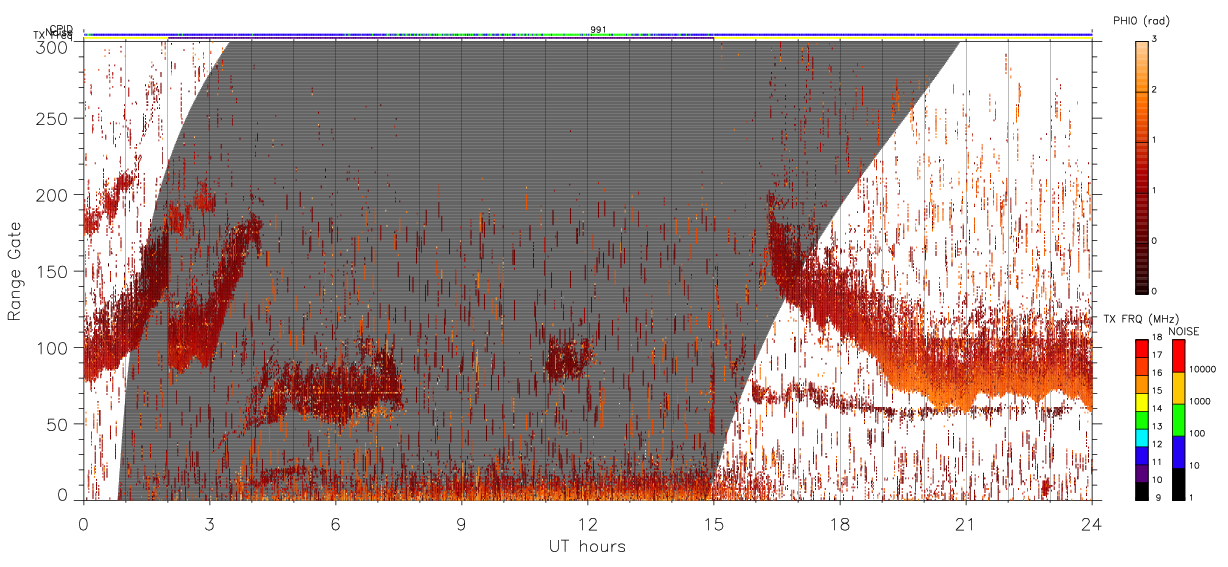Screen dimensions: 1228x567
Task: Click the TX FRQ tick label 15
Action: tap(1157, 392)
